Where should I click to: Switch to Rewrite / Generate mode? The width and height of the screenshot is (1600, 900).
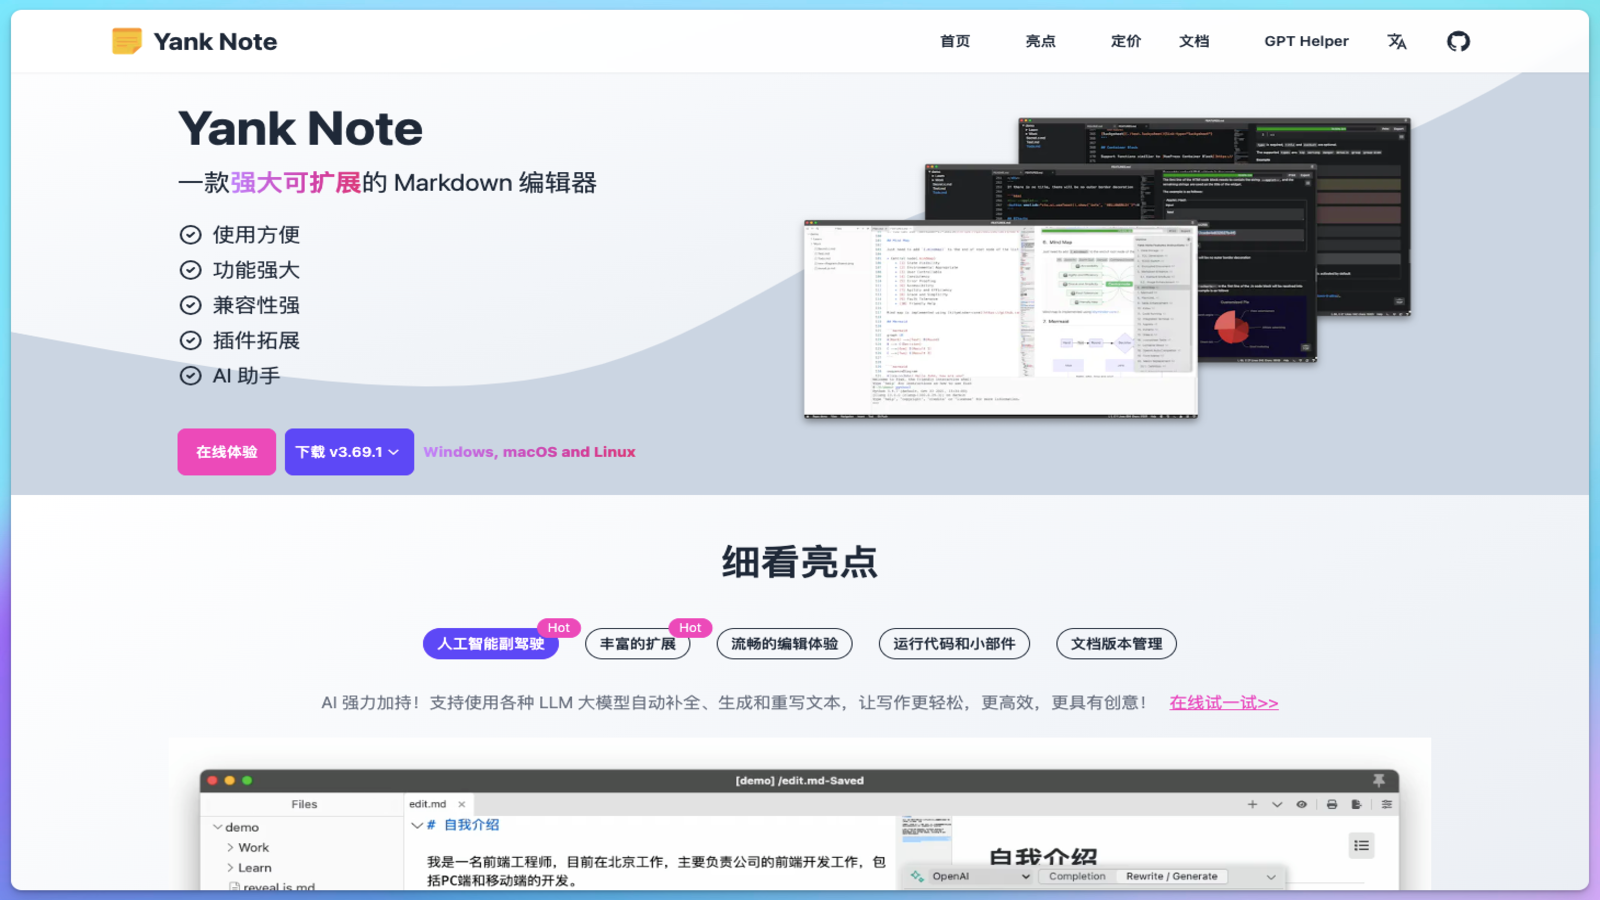1172,876
